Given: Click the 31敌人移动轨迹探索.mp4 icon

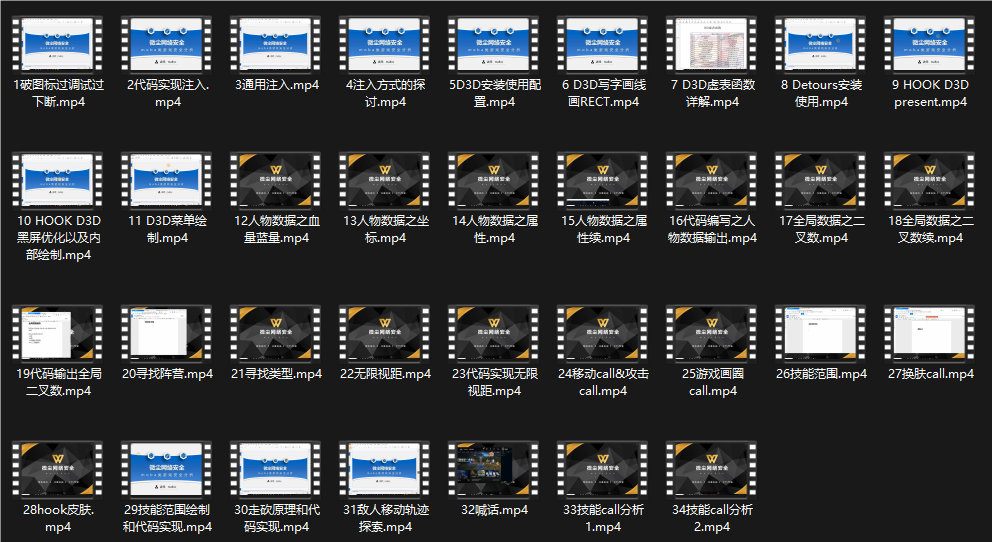Looking at the screenshot, I should (385, 469).
